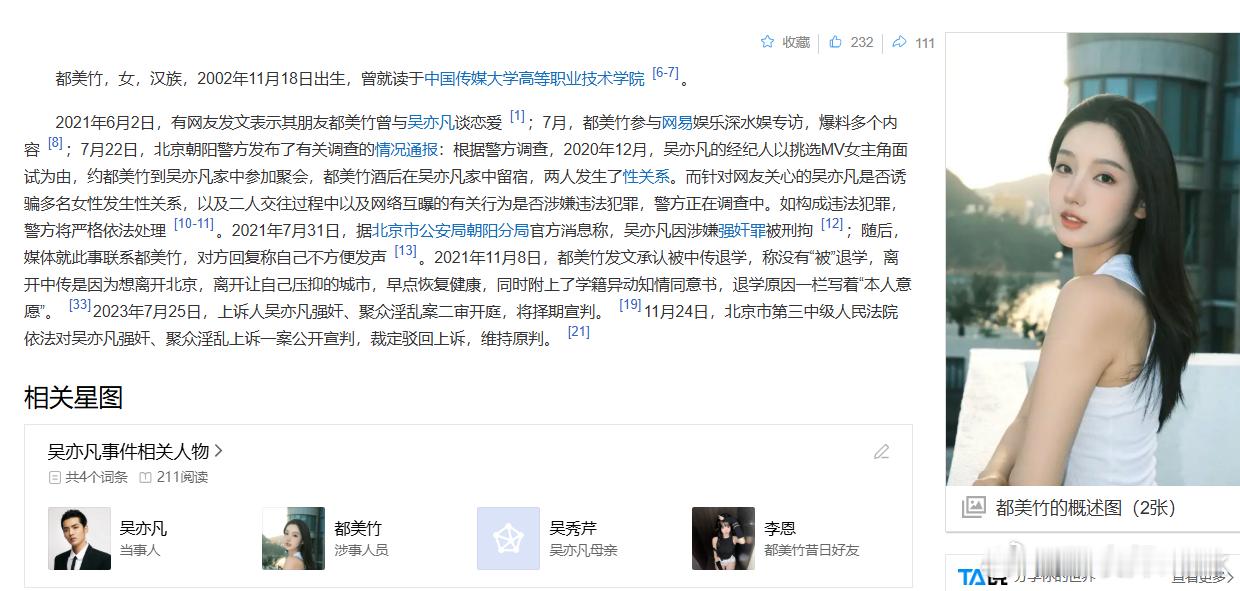Expand 吴亦凡事件相关人物 chevron

tap(219, 451)
